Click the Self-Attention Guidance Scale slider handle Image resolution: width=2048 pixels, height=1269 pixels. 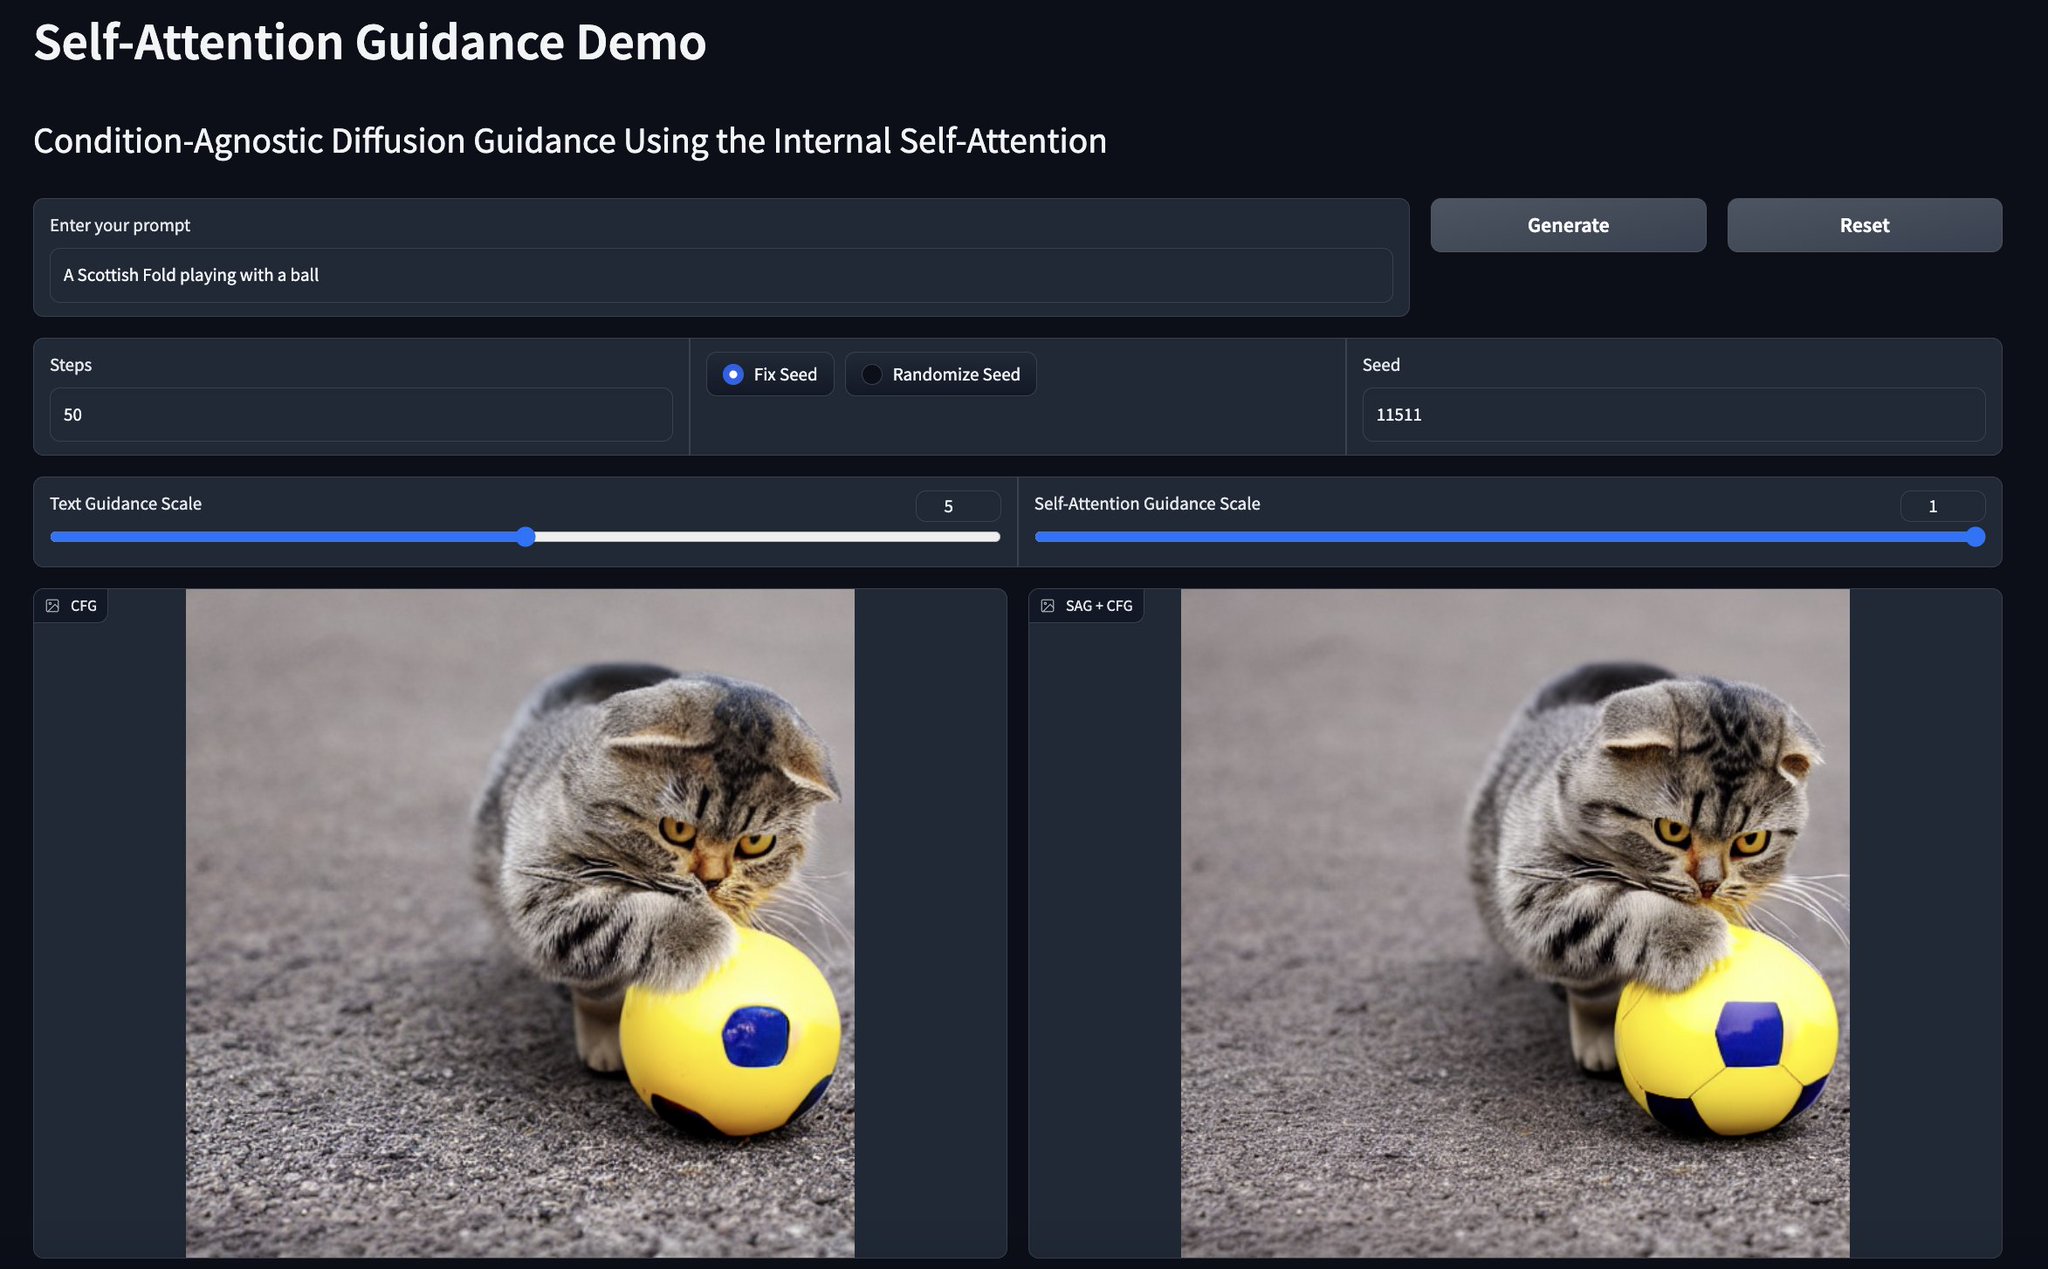point(1976,537)
